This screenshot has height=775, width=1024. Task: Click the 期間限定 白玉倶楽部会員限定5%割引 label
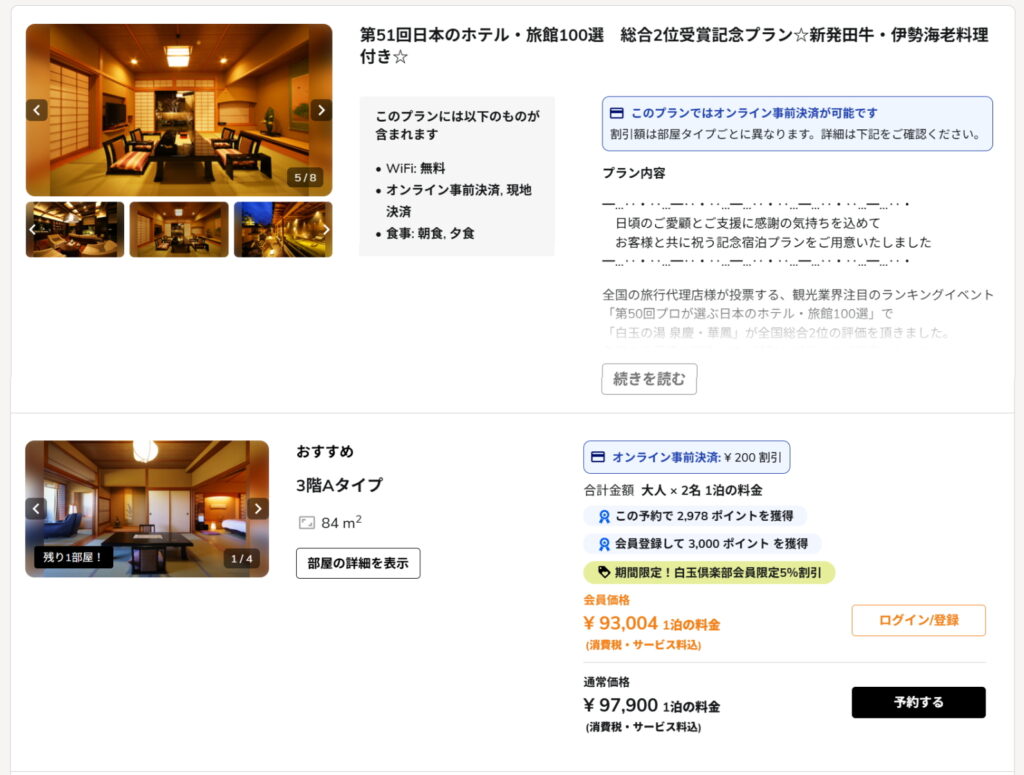(709, 572)
